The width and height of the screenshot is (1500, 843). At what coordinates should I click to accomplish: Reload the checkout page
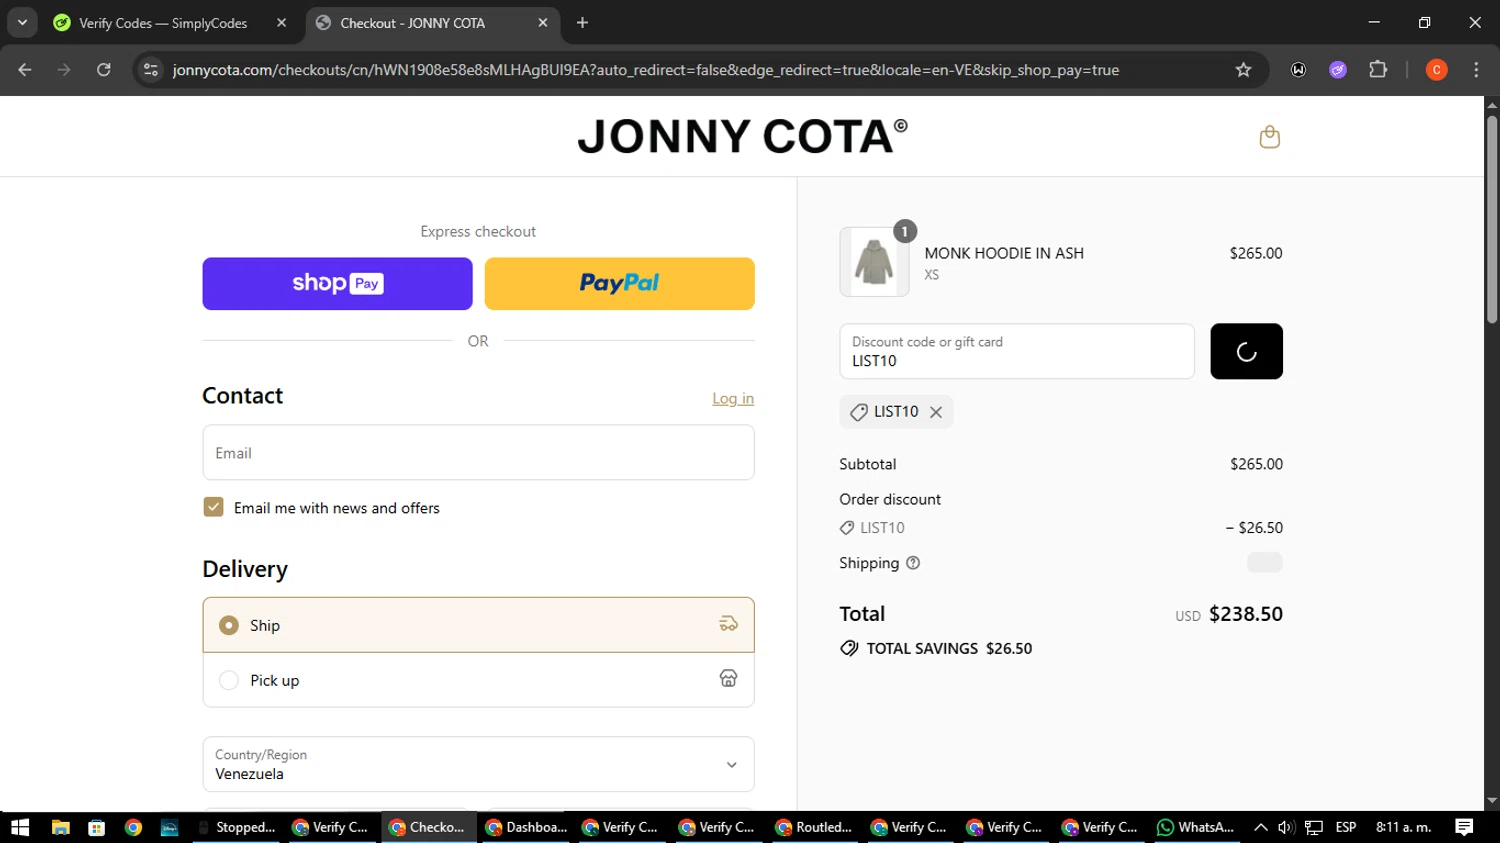104,70
